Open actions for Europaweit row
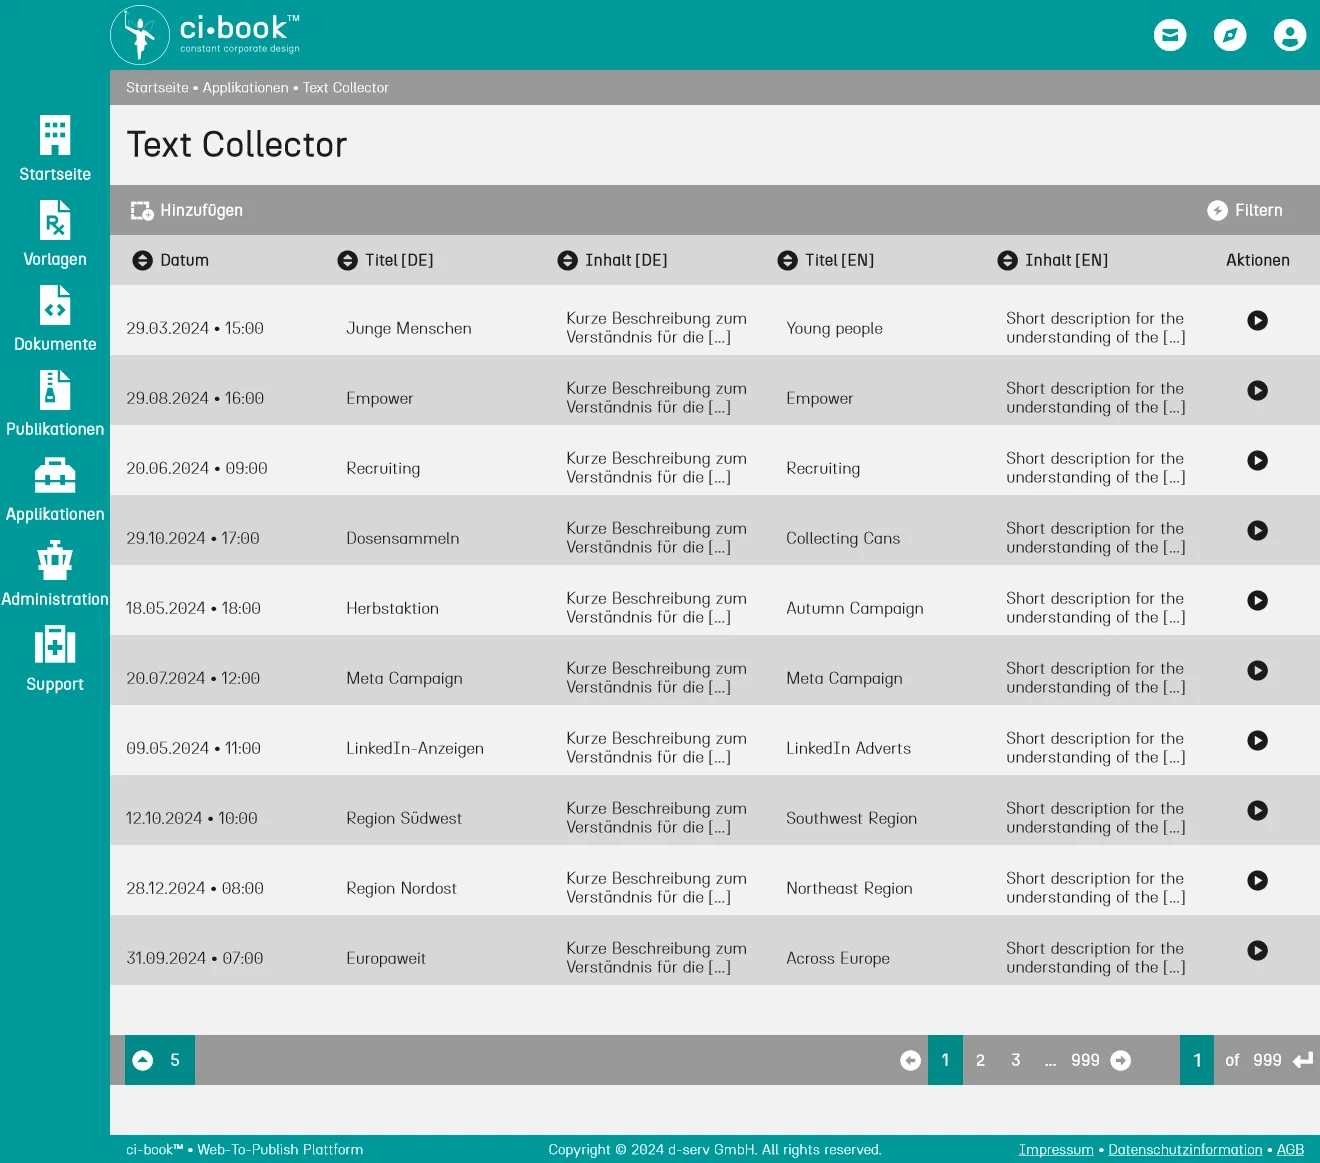This screenshot has width=1320, height=1163. pos(1258,950)
